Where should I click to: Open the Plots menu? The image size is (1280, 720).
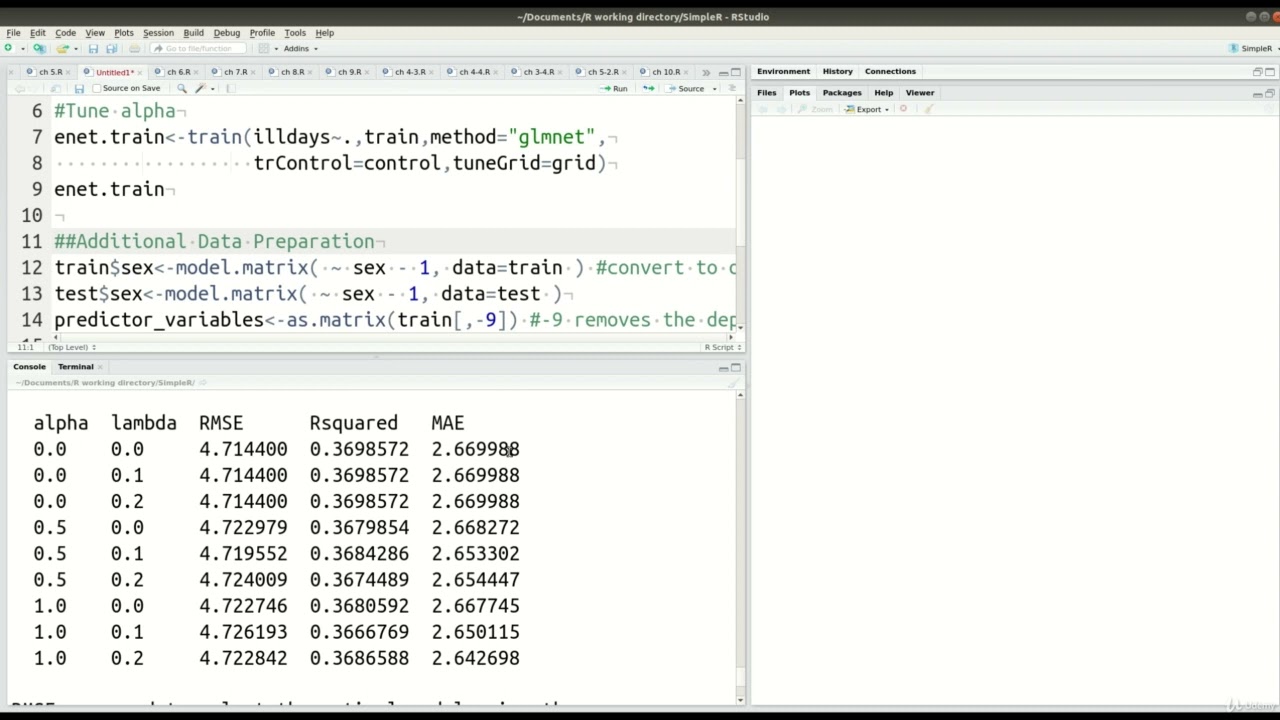pyautogui.click(x=123, y=32)
